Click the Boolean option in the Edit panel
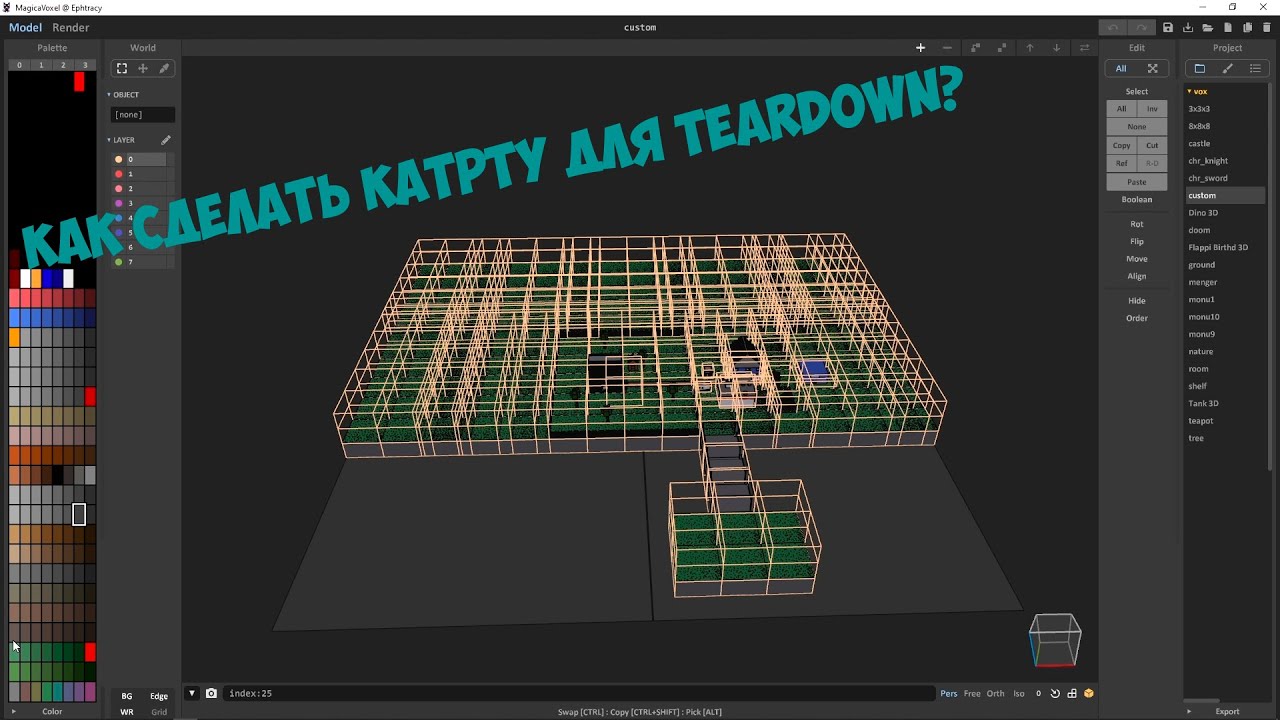This screenshot has width=1280, height=720. tap(1137, 200)
